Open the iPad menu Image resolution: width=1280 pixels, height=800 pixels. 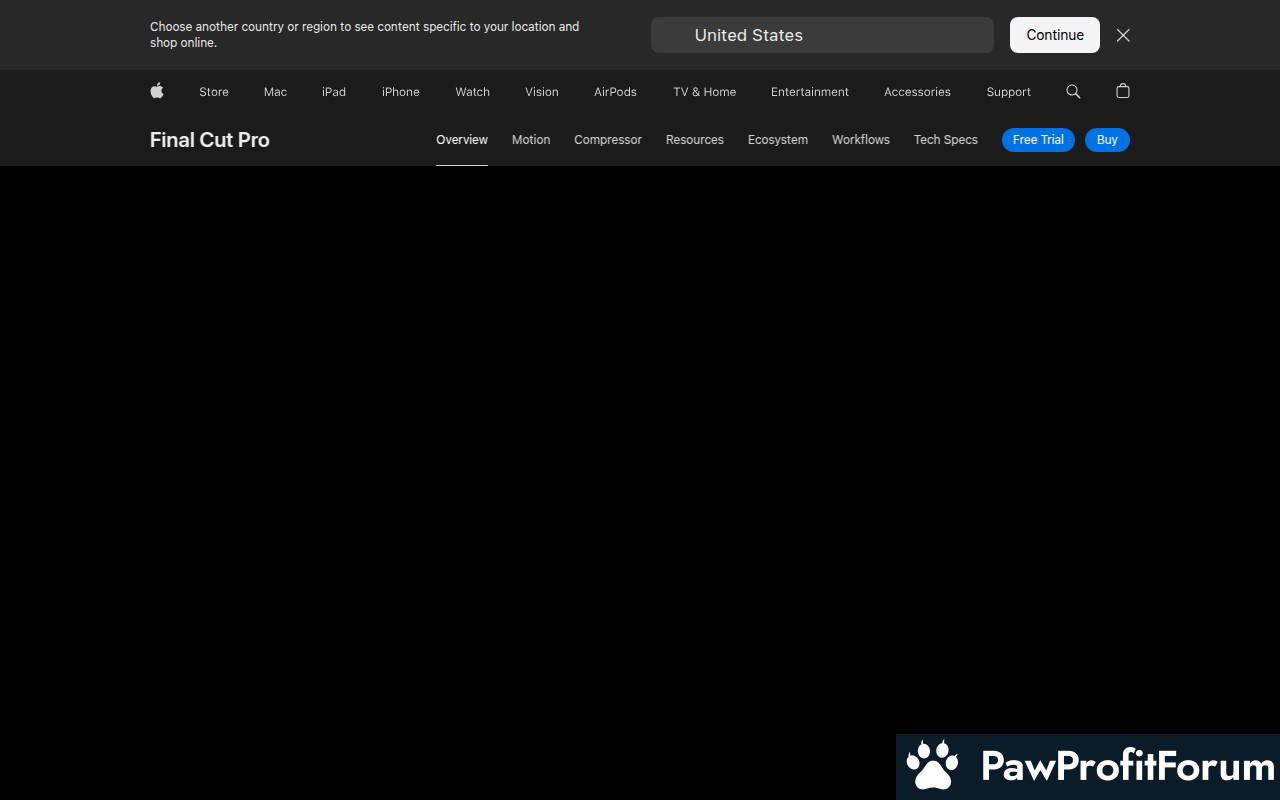(x=334, y=92)
